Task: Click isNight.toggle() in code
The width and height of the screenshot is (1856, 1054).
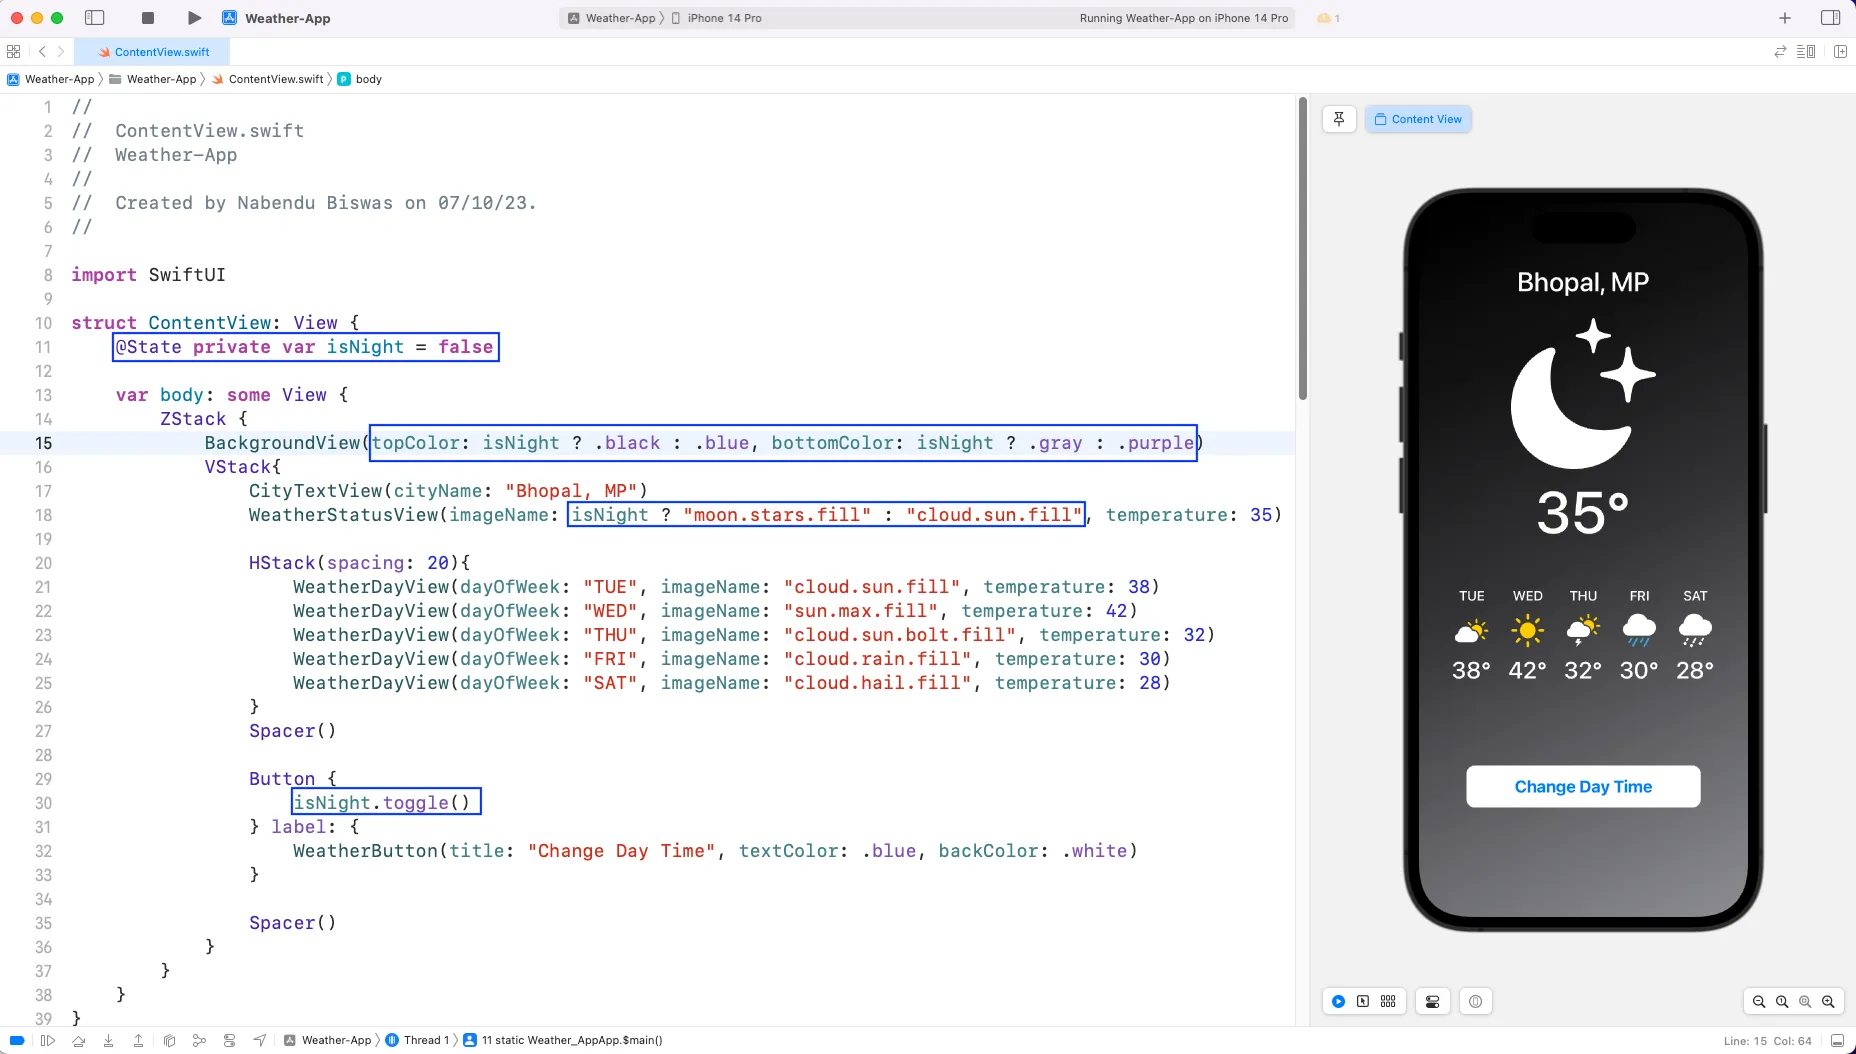Action: [382, 803]
